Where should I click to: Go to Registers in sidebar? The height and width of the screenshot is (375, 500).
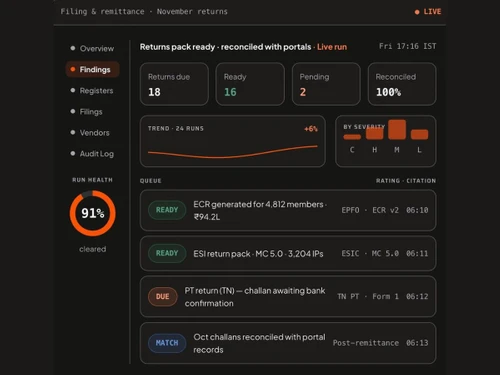pyautogui.click(x=92, y=91)
